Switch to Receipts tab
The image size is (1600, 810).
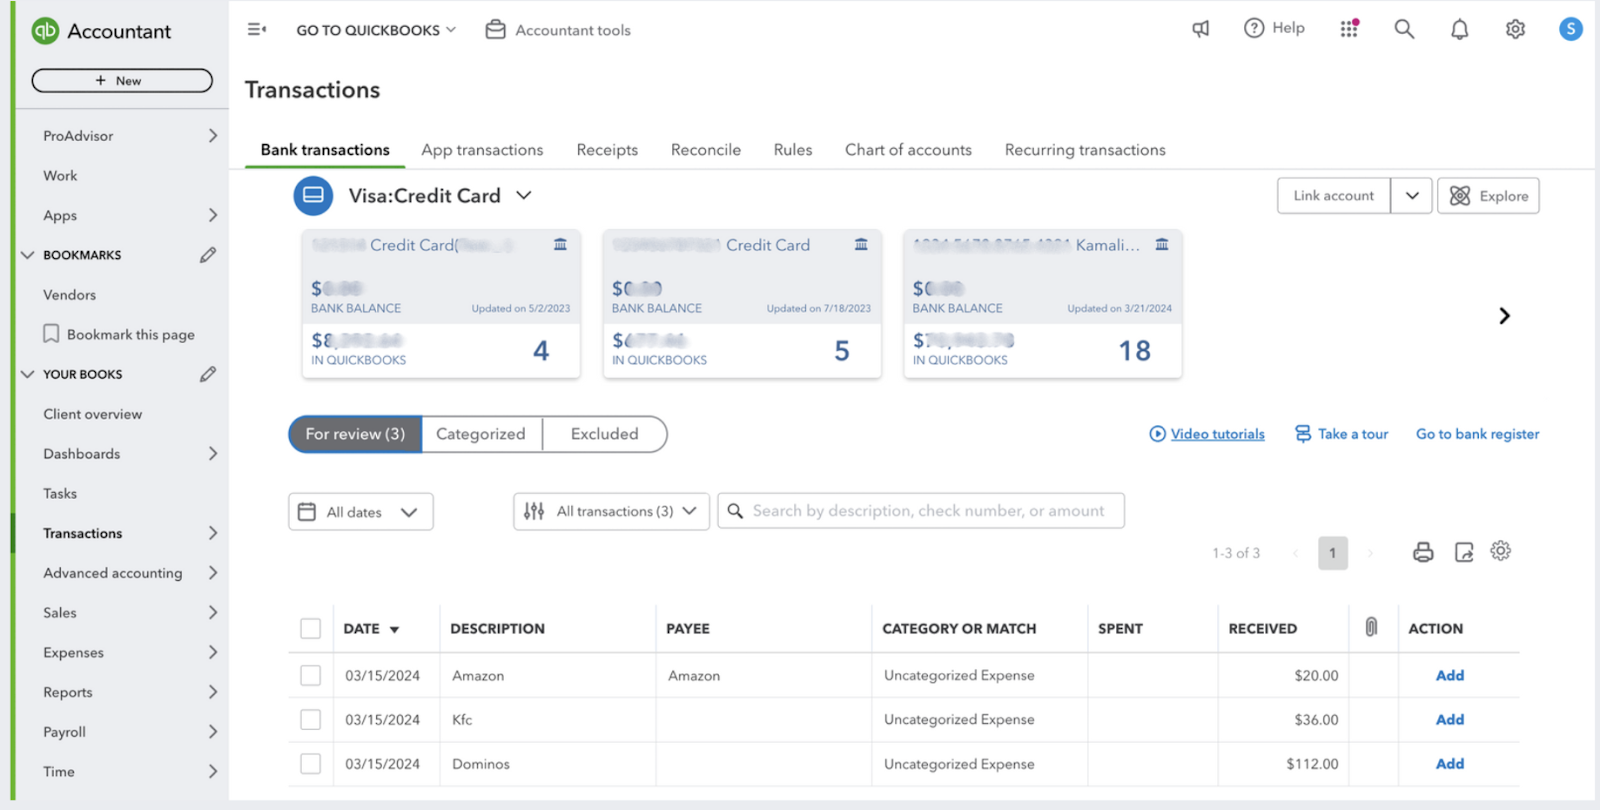click(x=607, y=150)
